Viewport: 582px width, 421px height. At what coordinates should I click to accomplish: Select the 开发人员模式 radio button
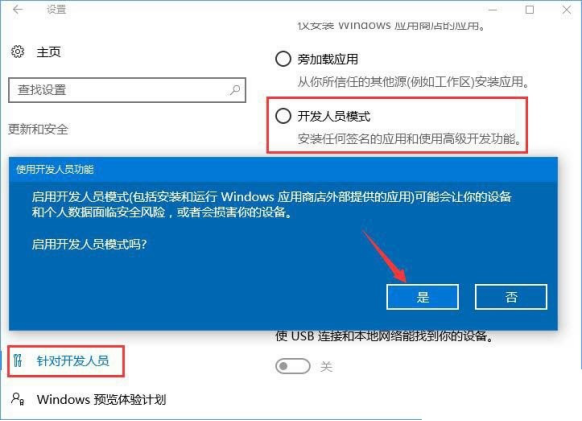click(x=283, y=116)
